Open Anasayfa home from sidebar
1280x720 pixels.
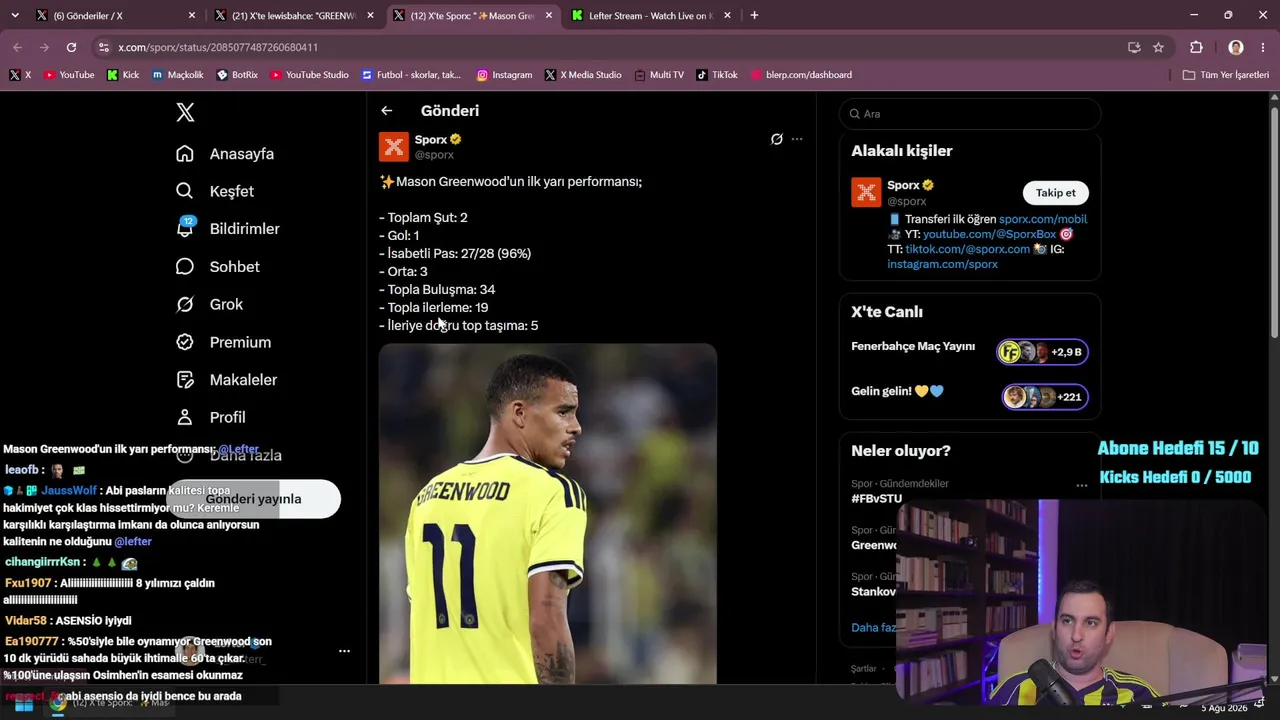coord(225,154)
